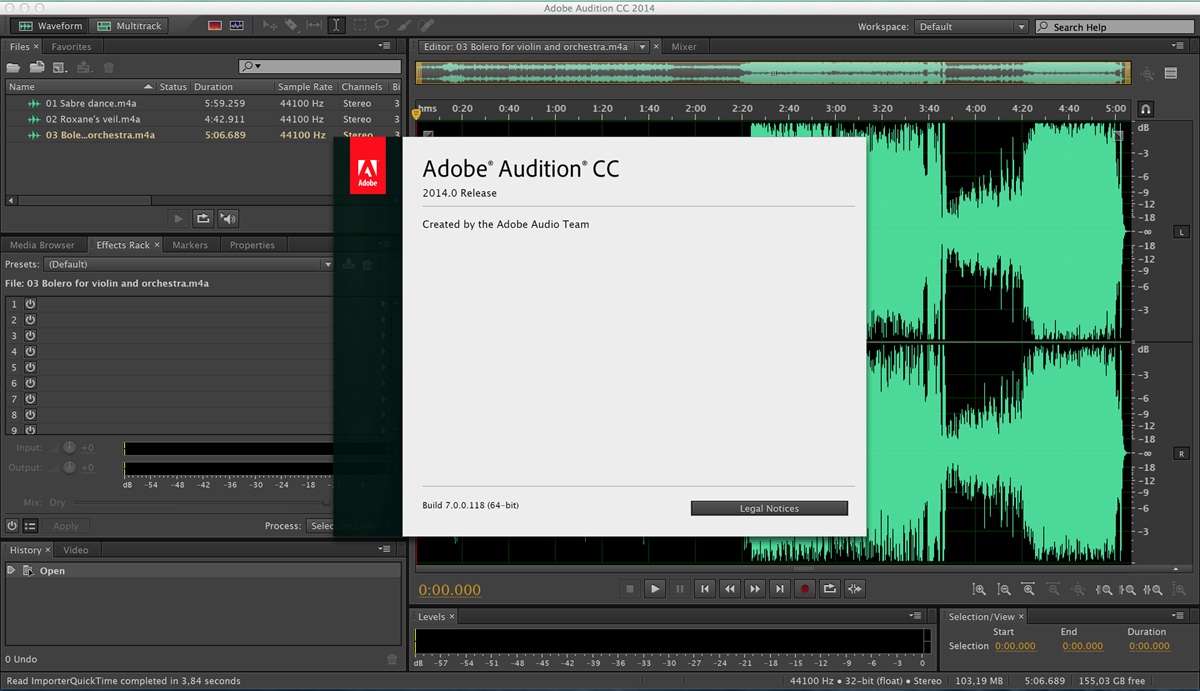Open the History panel options menu
This screenshot has height=691, width=1200.
[x=385, y=549]
